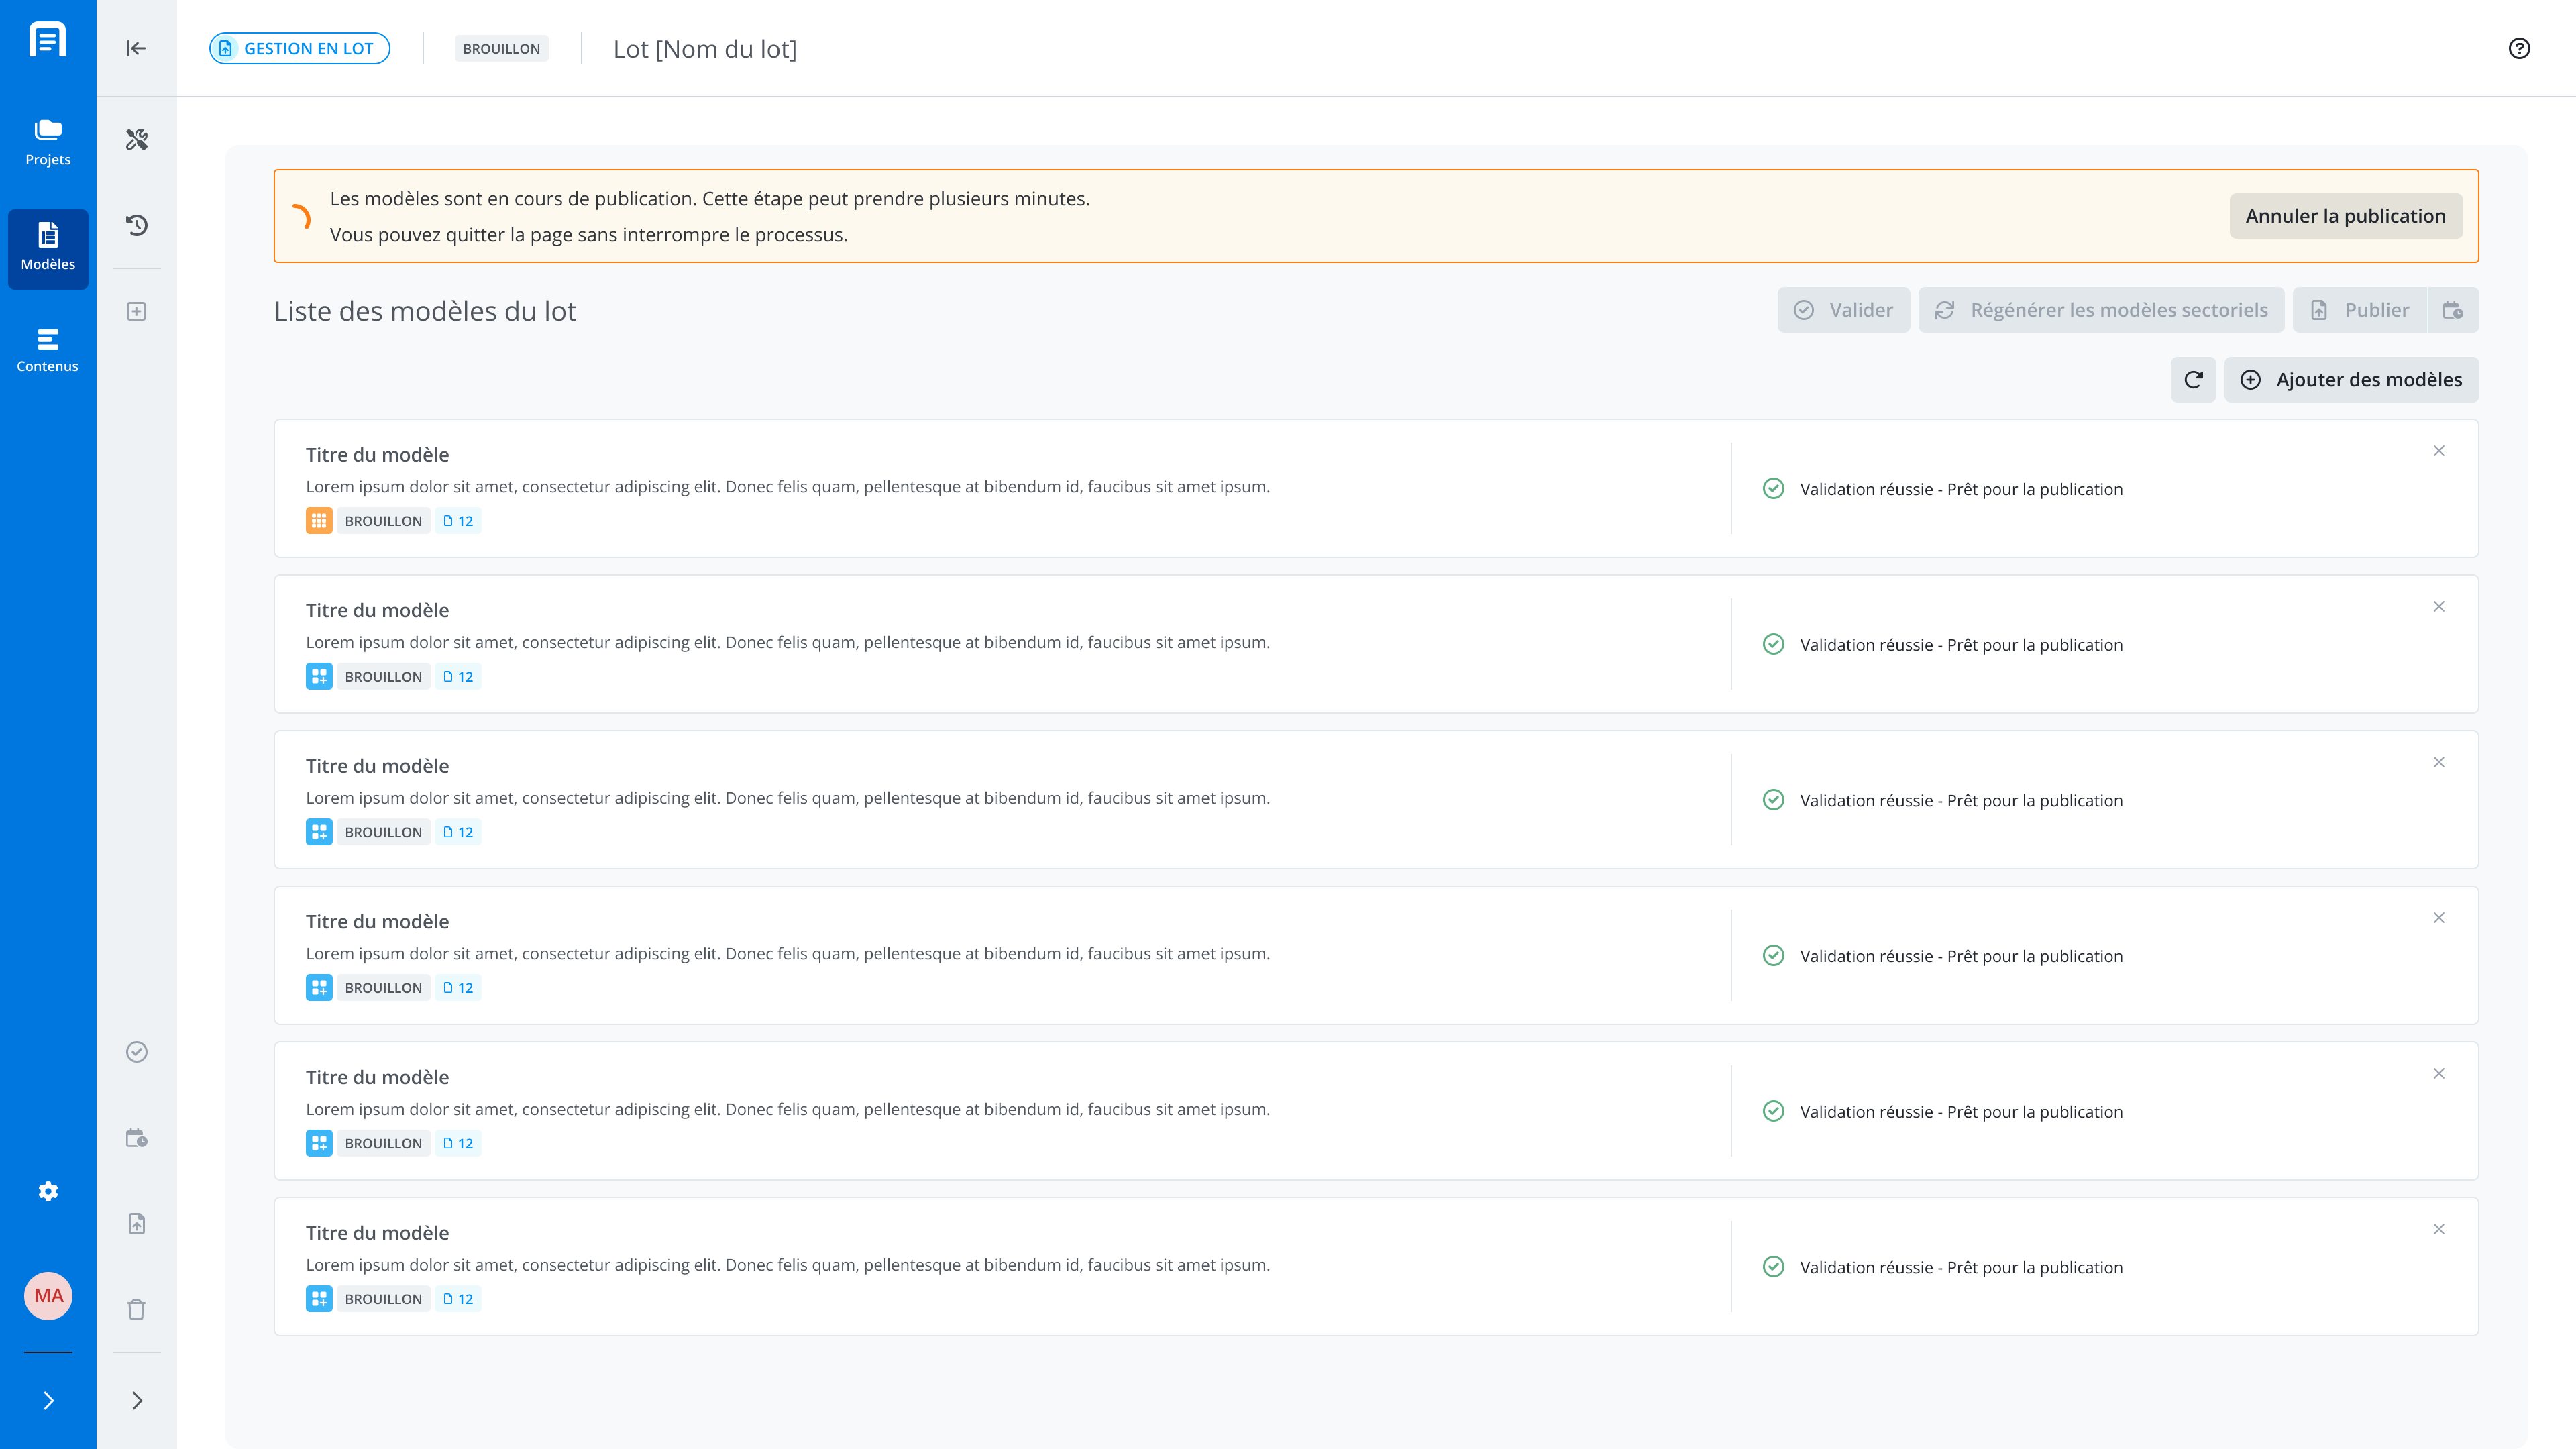Screen dimensions: 2576x1449
Task: Cancel publication with Annuler la publication
Action: coord(2345,216)
